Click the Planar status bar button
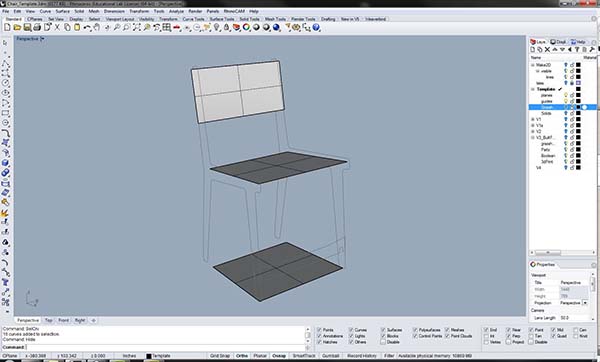This screenshot has width=600, height=362. [260, 356]
